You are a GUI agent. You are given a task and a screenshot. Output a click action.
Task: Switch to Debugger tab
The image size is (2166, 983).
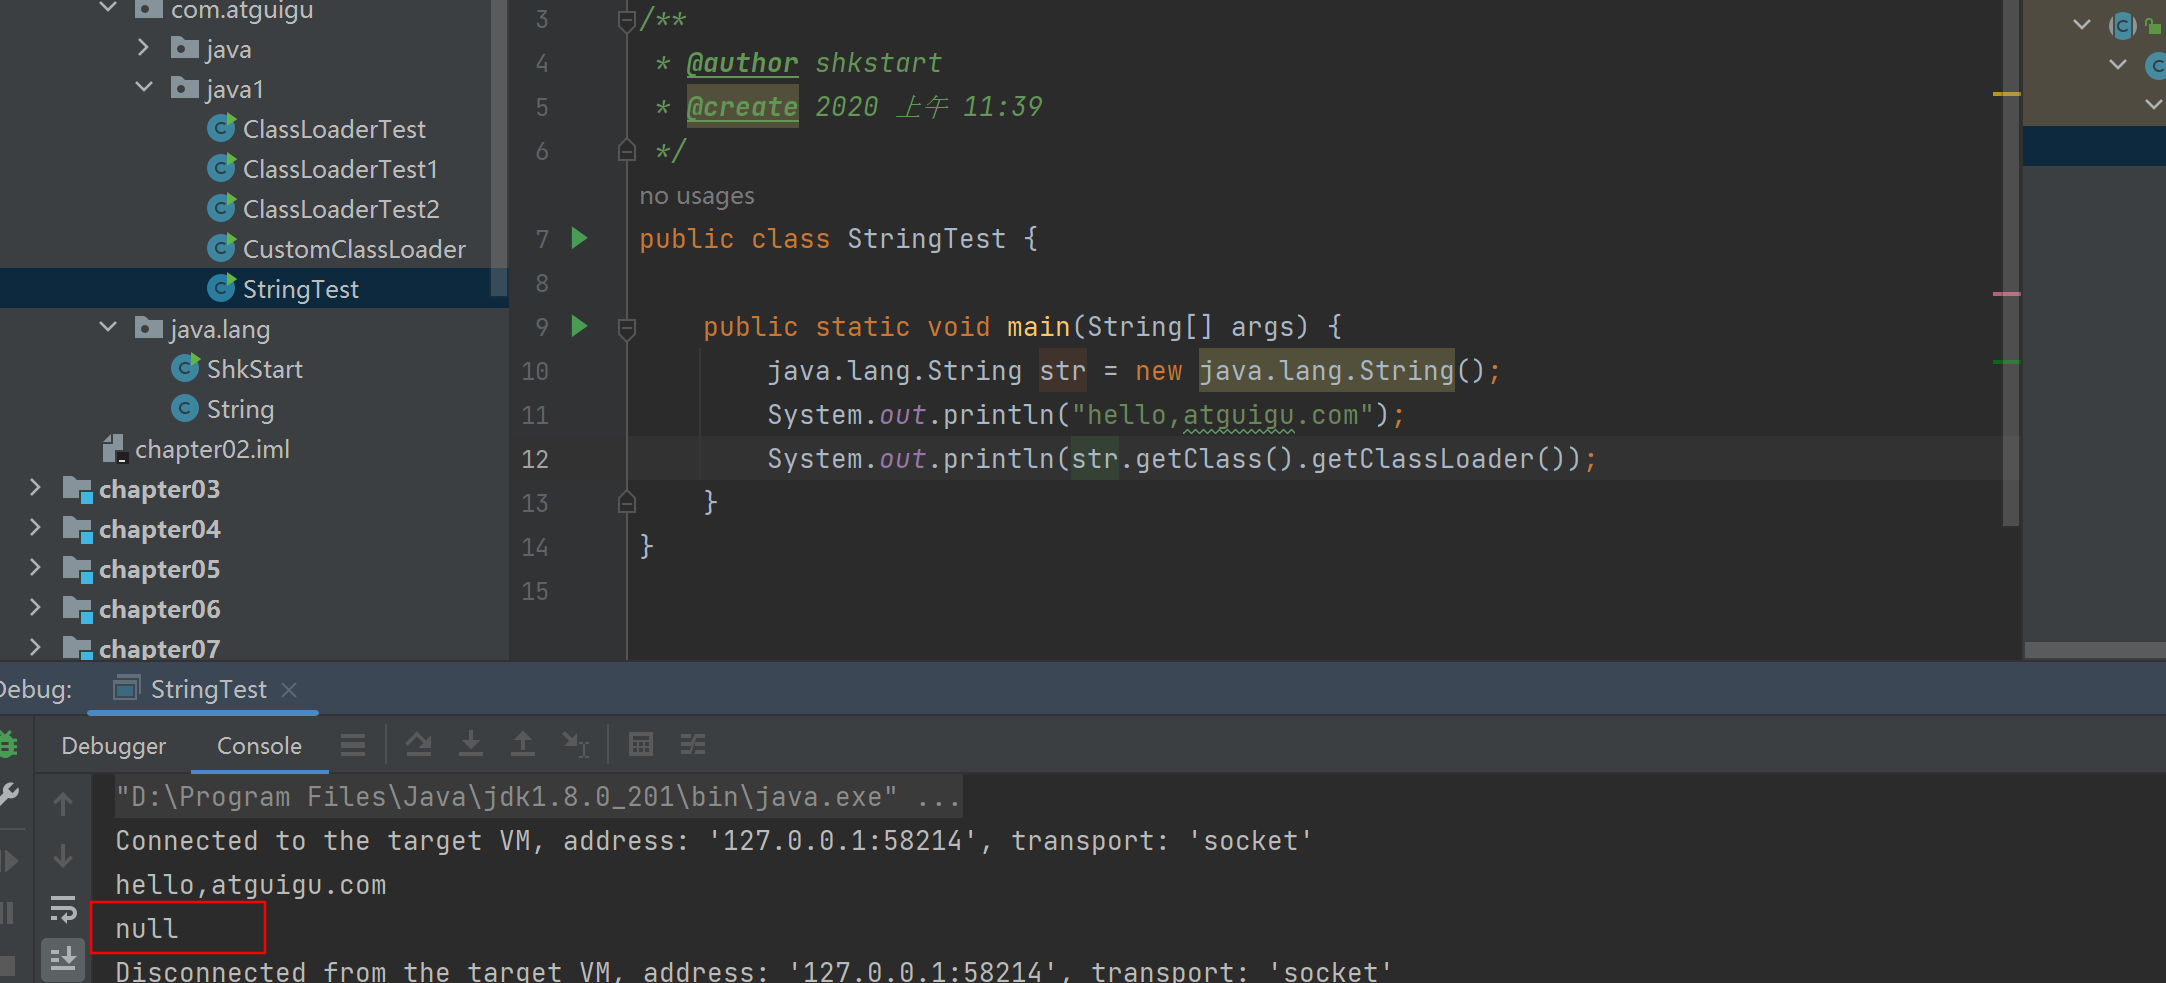tap(114, 746)
